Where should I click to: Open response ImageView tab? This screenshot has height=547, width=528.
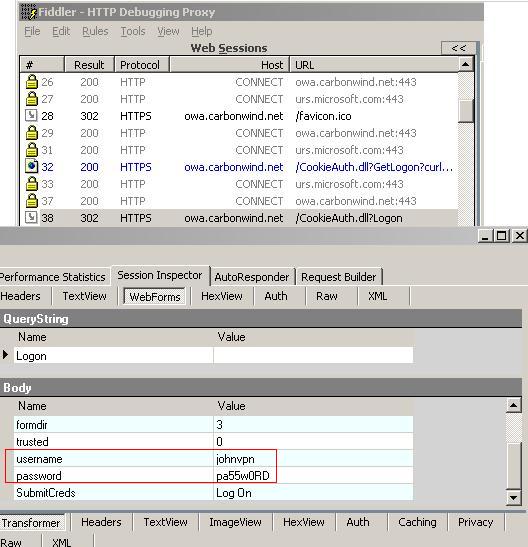click(235, 522)
